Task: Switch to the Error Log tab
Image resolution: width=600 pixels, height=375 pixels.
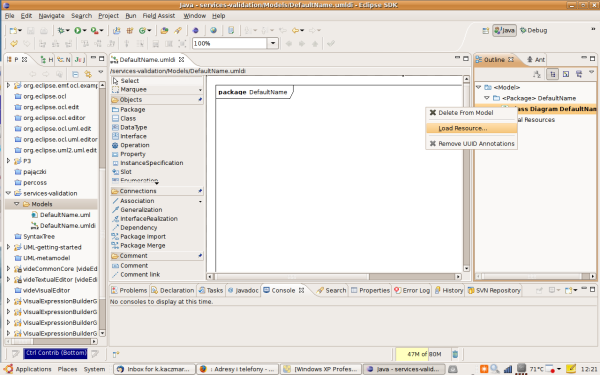Action: pos(412,290)
